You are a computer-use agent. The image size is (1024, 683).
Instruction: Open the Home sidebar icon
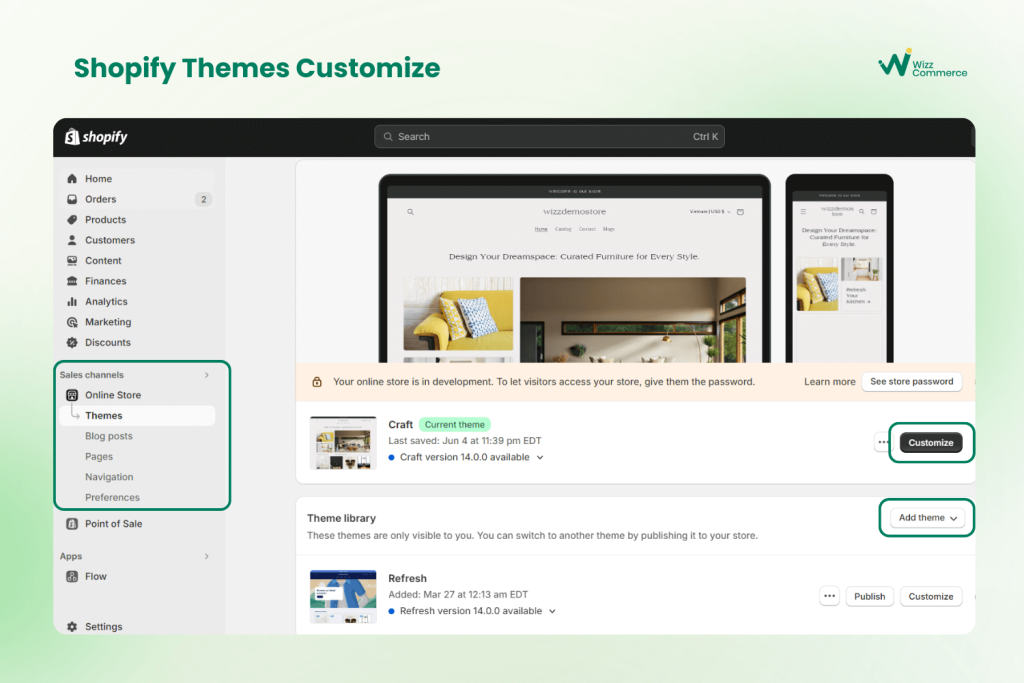(72, 179)
